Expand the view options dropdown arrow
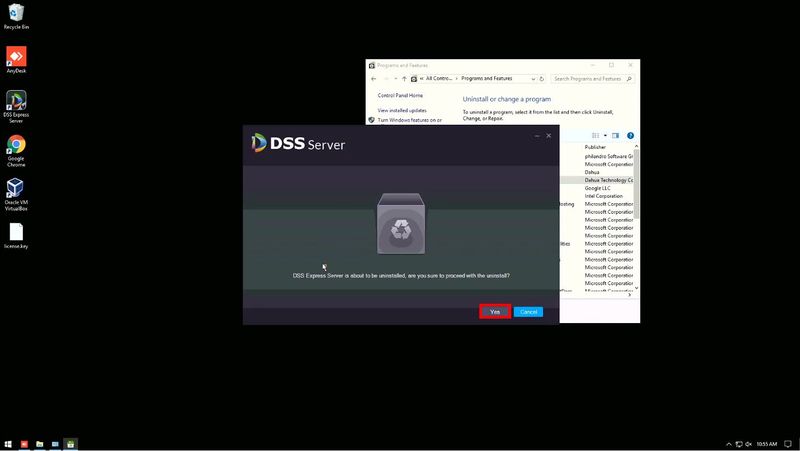This screenshot has height=451, width=800. [605, 136]
